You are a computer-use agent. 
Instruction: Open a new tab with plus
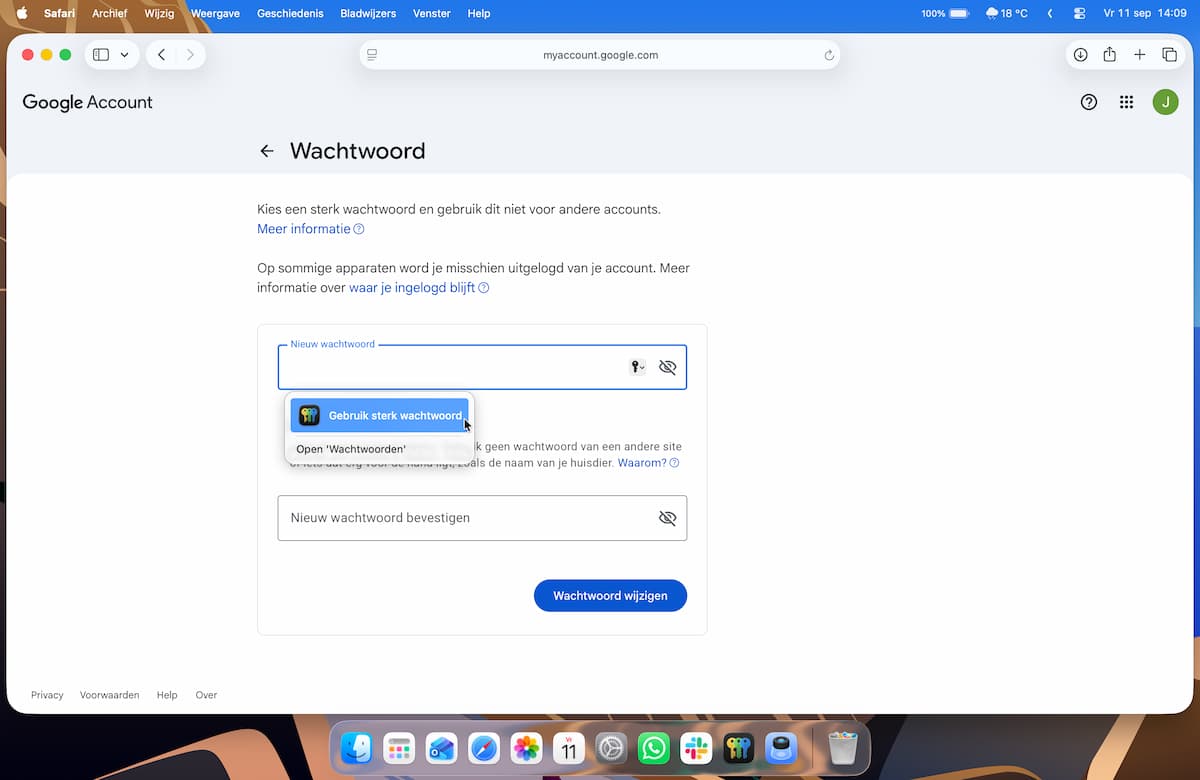[x=1140, y=55]
